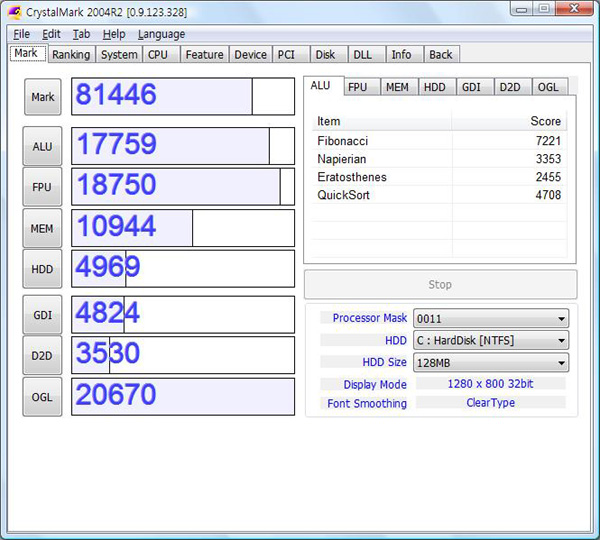
Task: Run the FPU benchmark button
Action: 42,187
